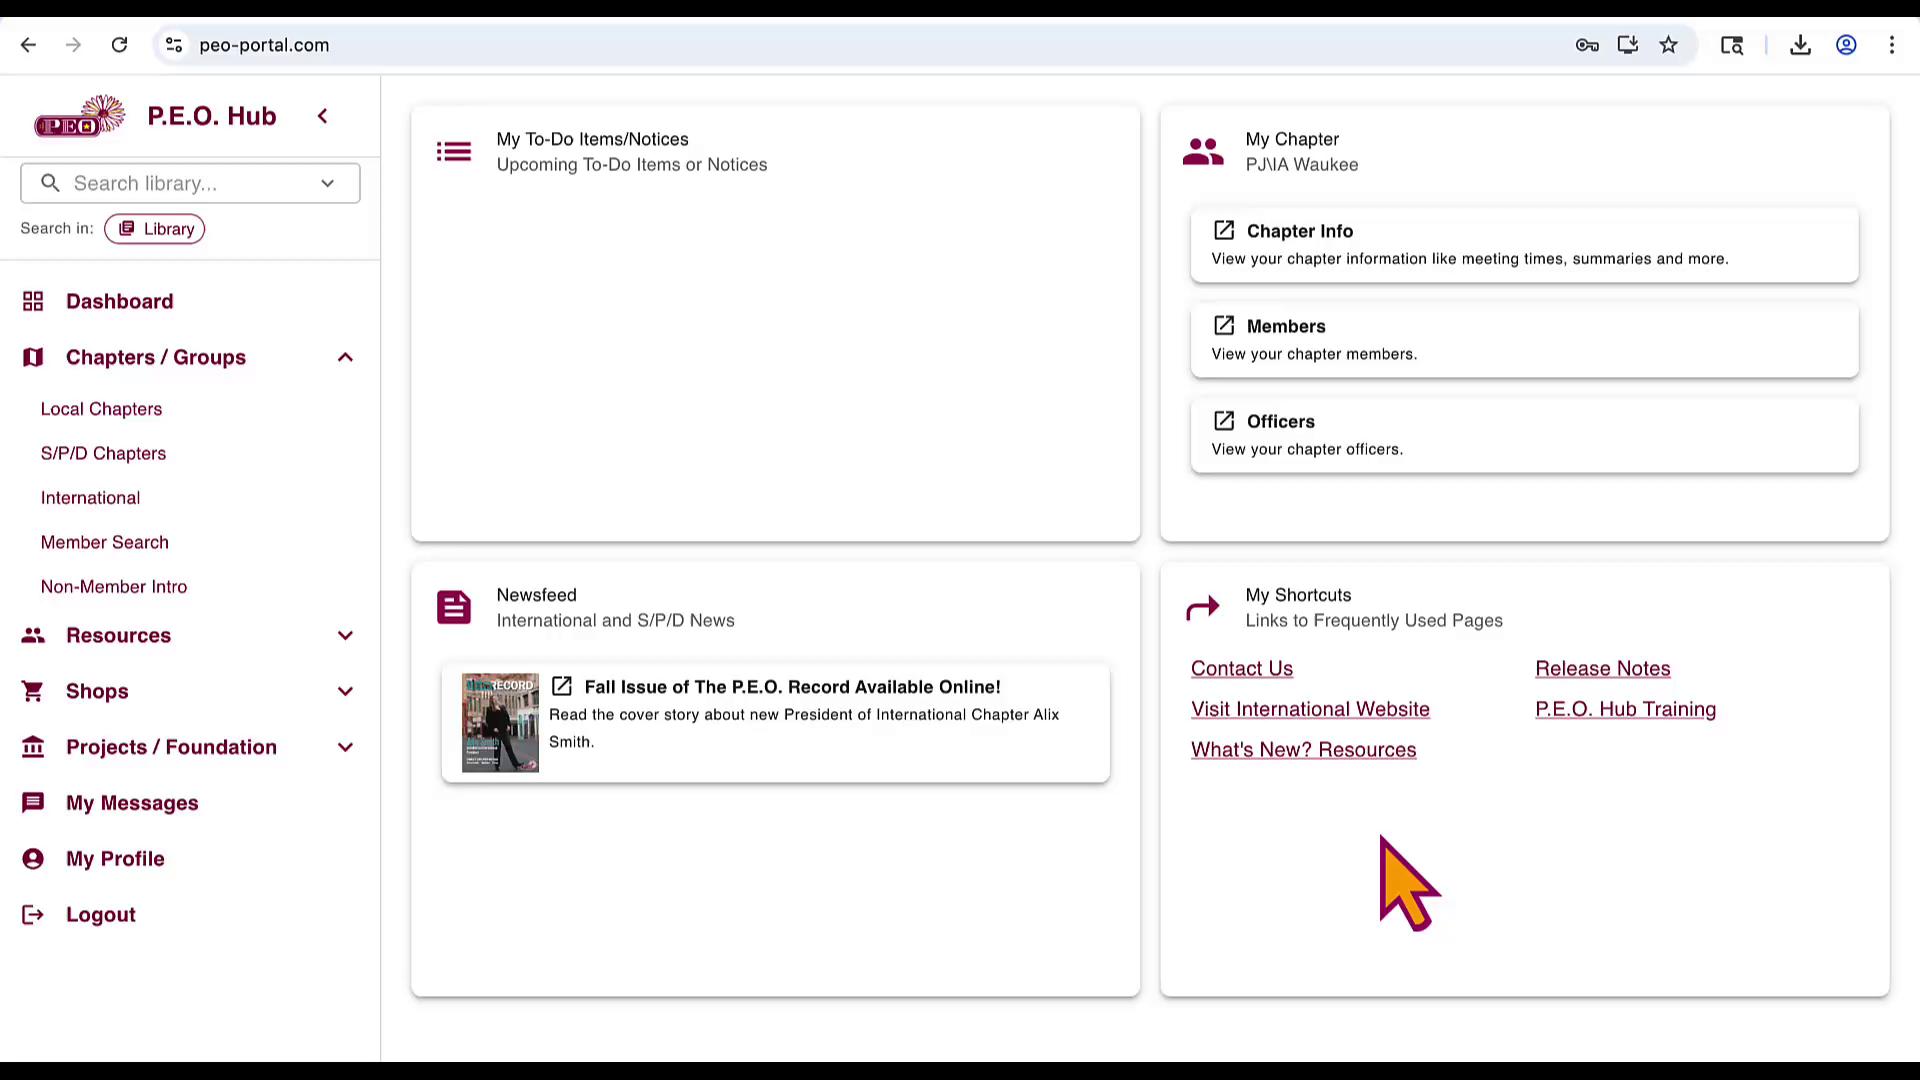Click the To-Do list icon

(x=454, y=152)
